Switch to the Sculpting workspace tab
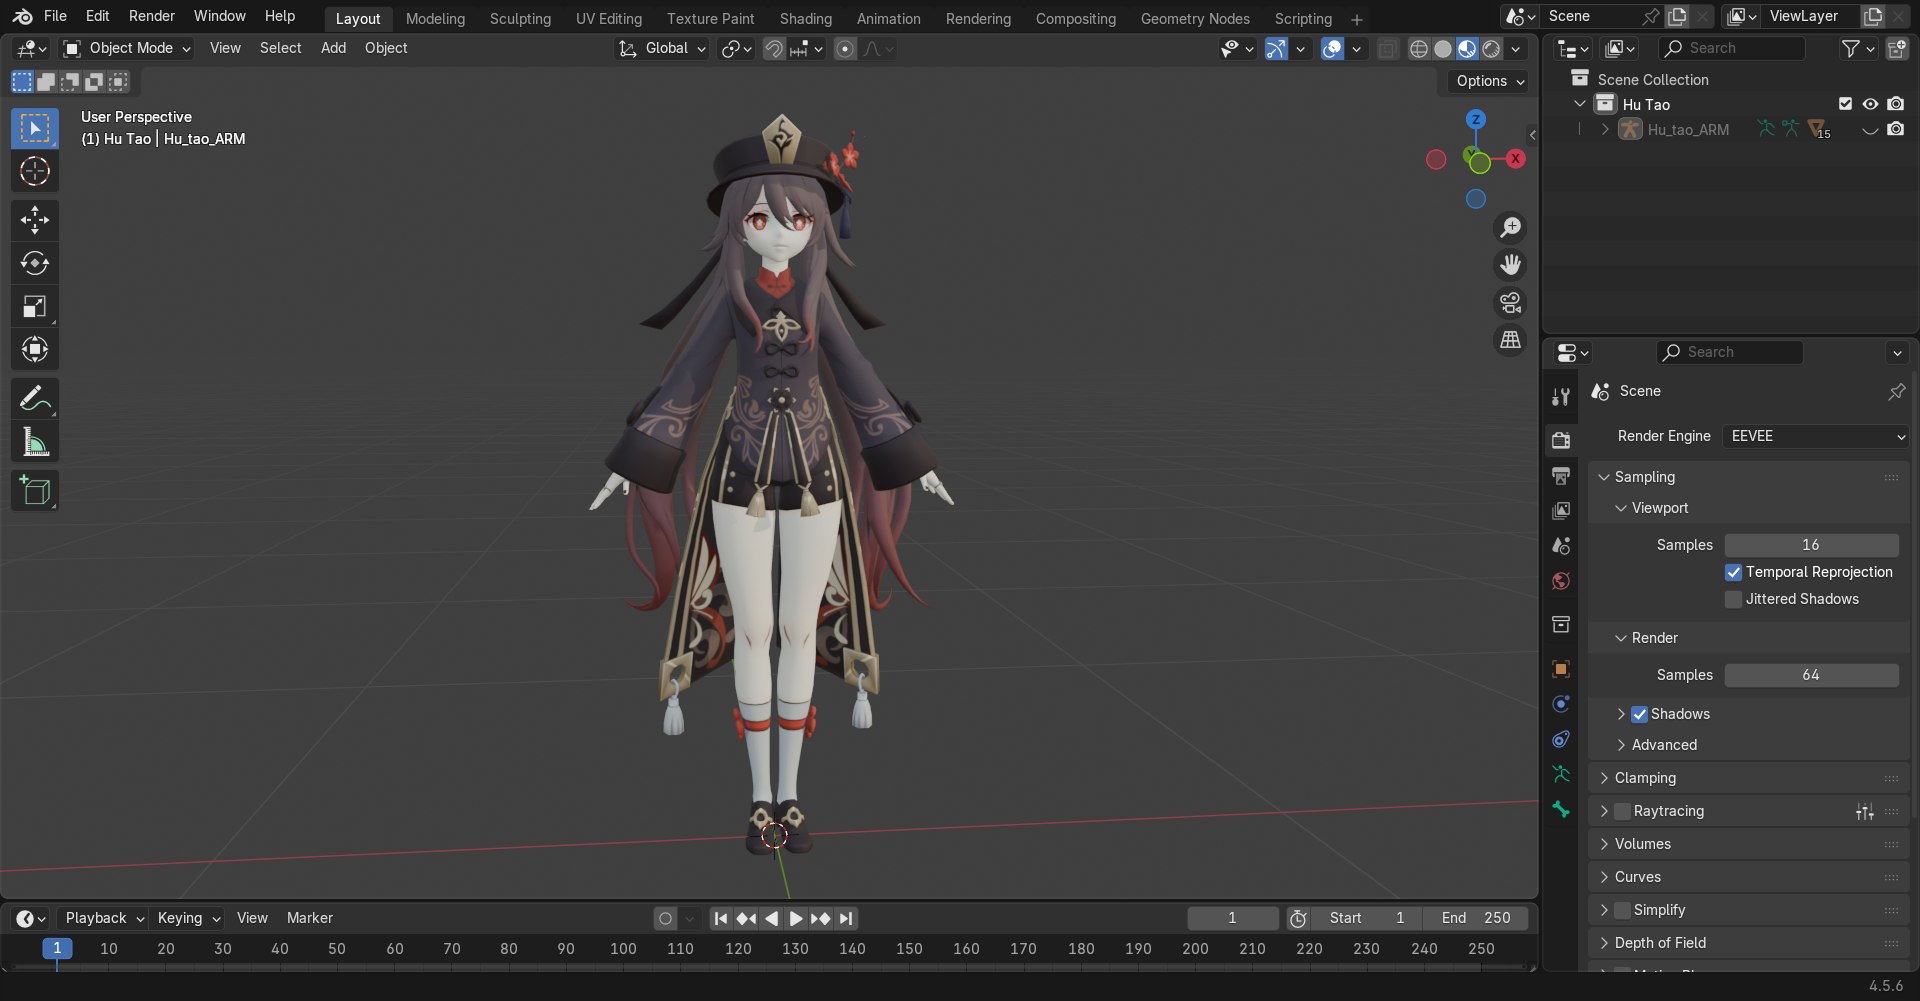 (x=520, y=19)
